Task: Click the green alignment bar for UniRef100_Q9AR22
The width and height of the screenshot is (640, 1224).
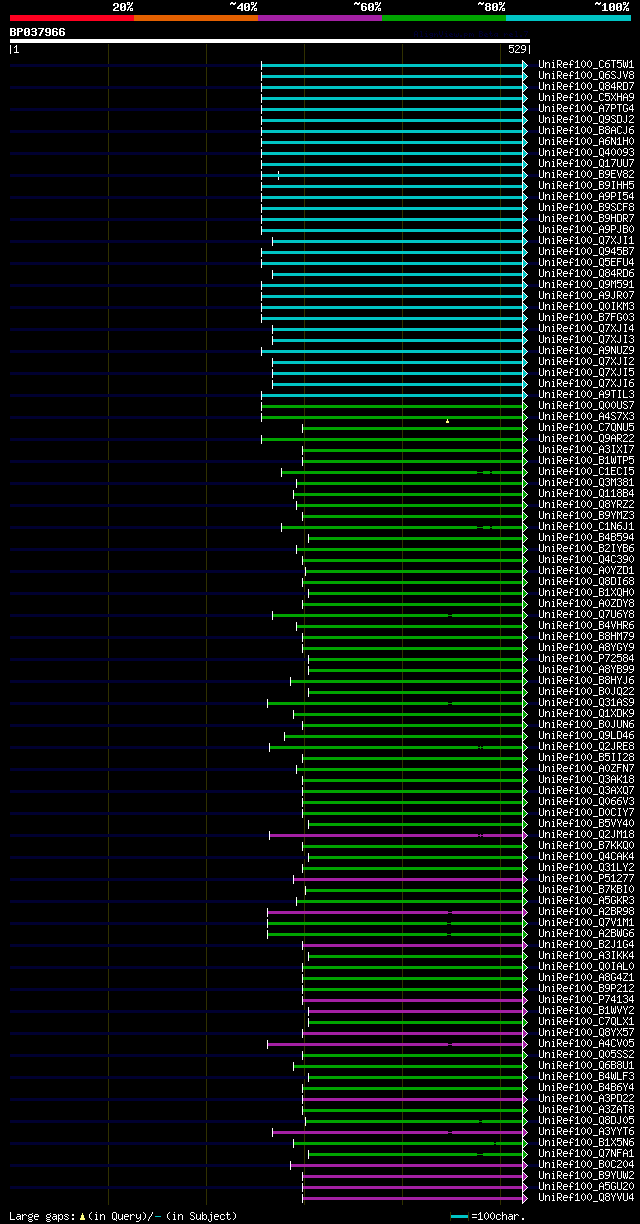Action: [x=394, y=439]
